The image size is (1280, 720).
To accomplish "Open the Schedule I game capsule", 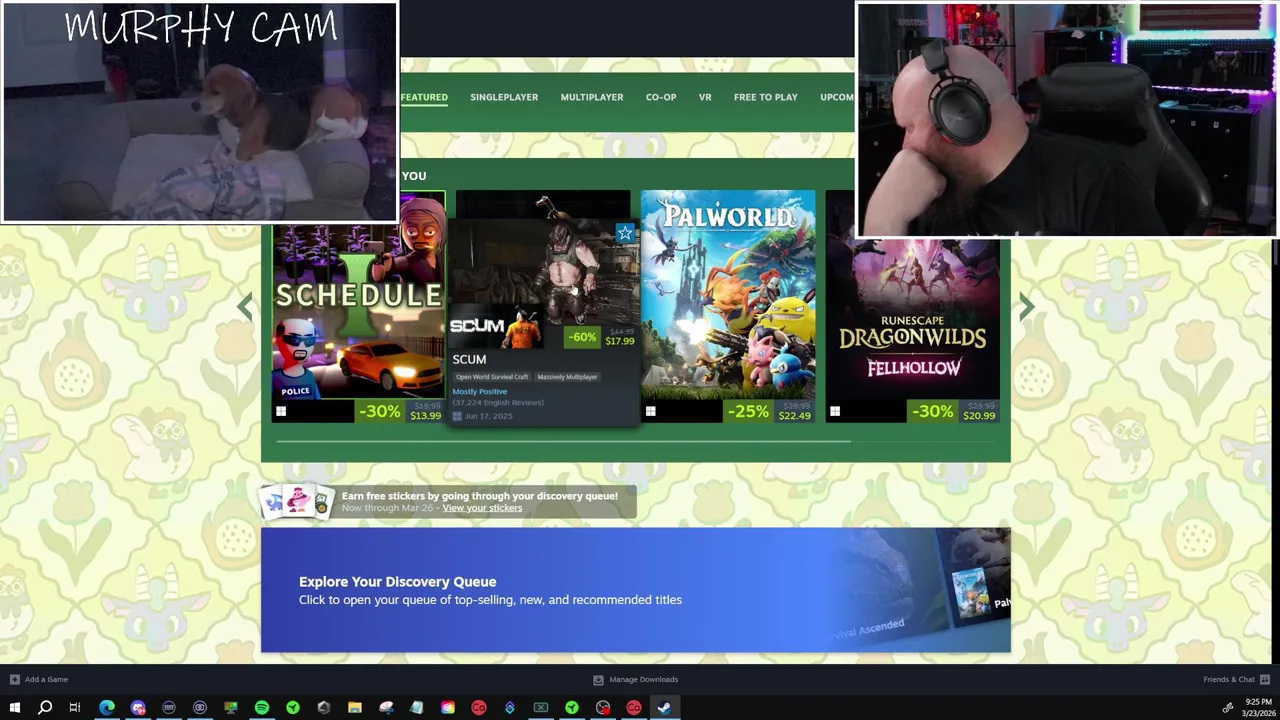I will pos(358,306).
